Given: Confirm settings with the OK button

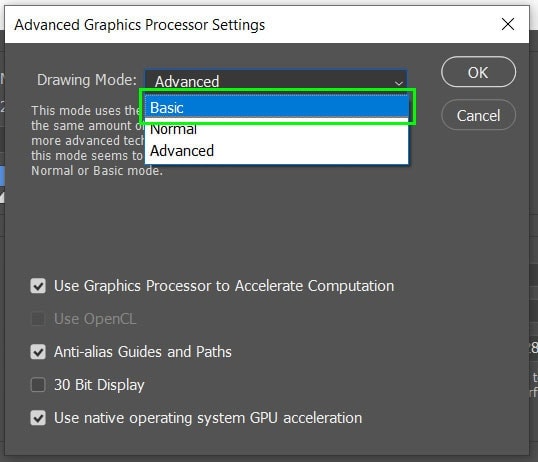Looking at the screenshot, I should [478, 72].
